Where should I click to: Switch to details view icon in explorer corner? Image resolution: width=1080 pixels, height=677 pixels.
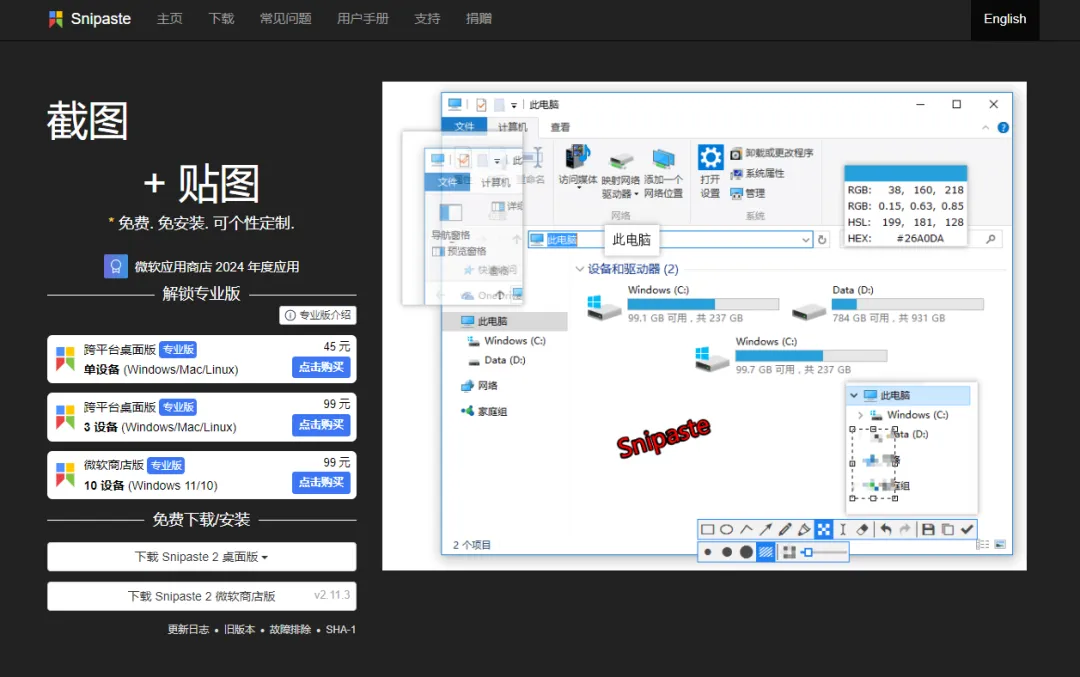tap(983, 545)
